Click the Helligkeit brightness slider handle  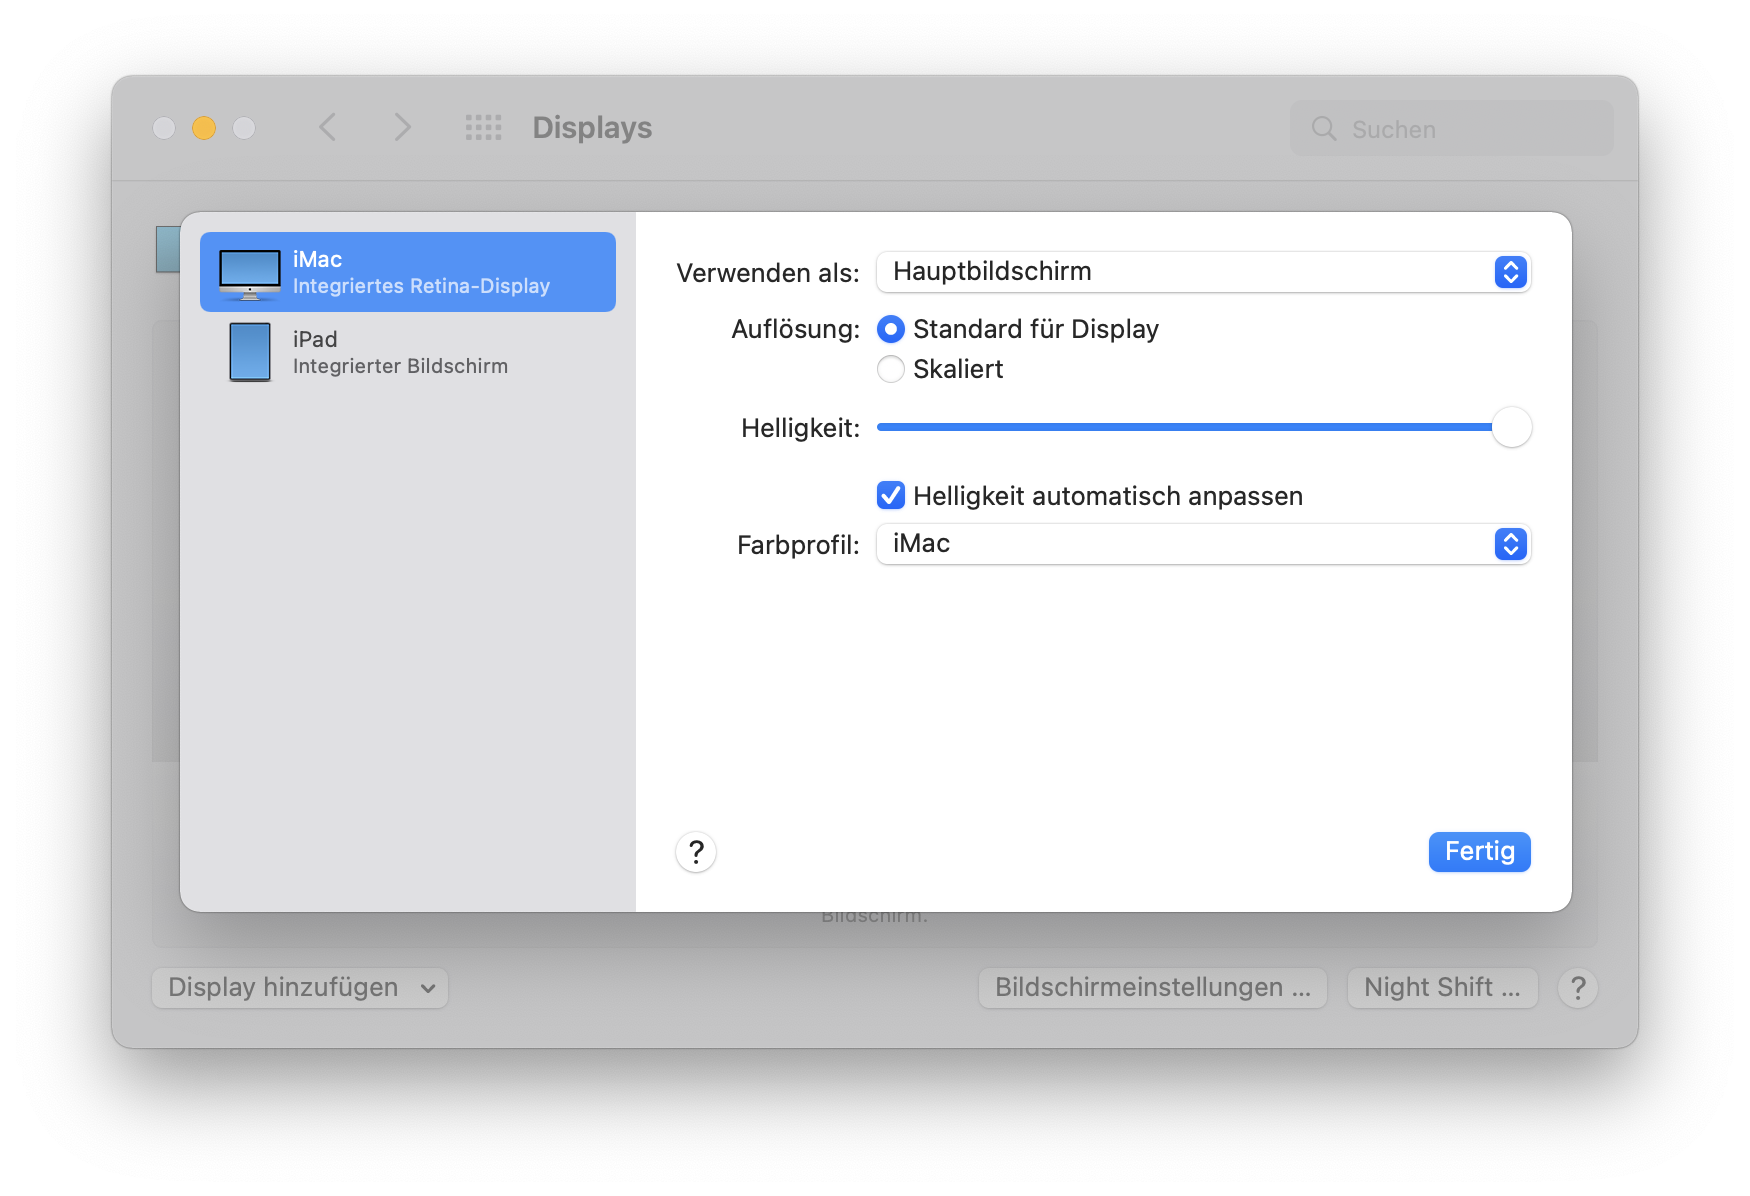coord(1511,427)
